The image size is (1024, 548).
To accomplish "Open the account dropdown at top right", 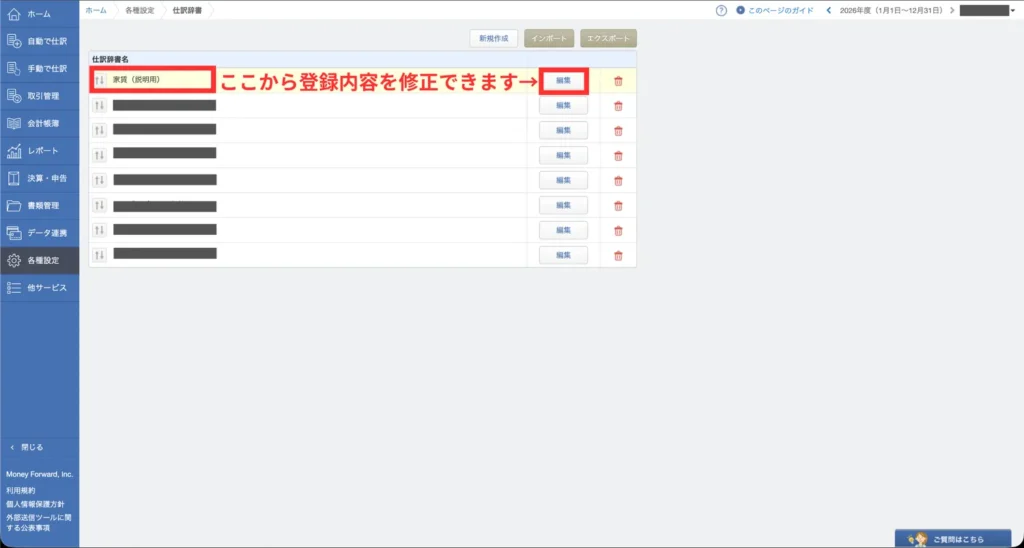I will [x=987, y=10].
